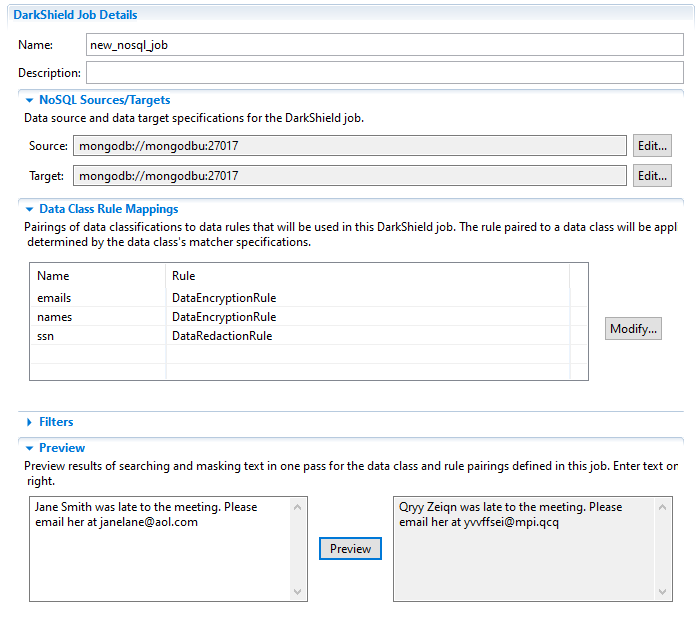The width and height of the screenshot is (699, 626).
Task: Click the Modify button for rule mappings
Action: (633, 329)
